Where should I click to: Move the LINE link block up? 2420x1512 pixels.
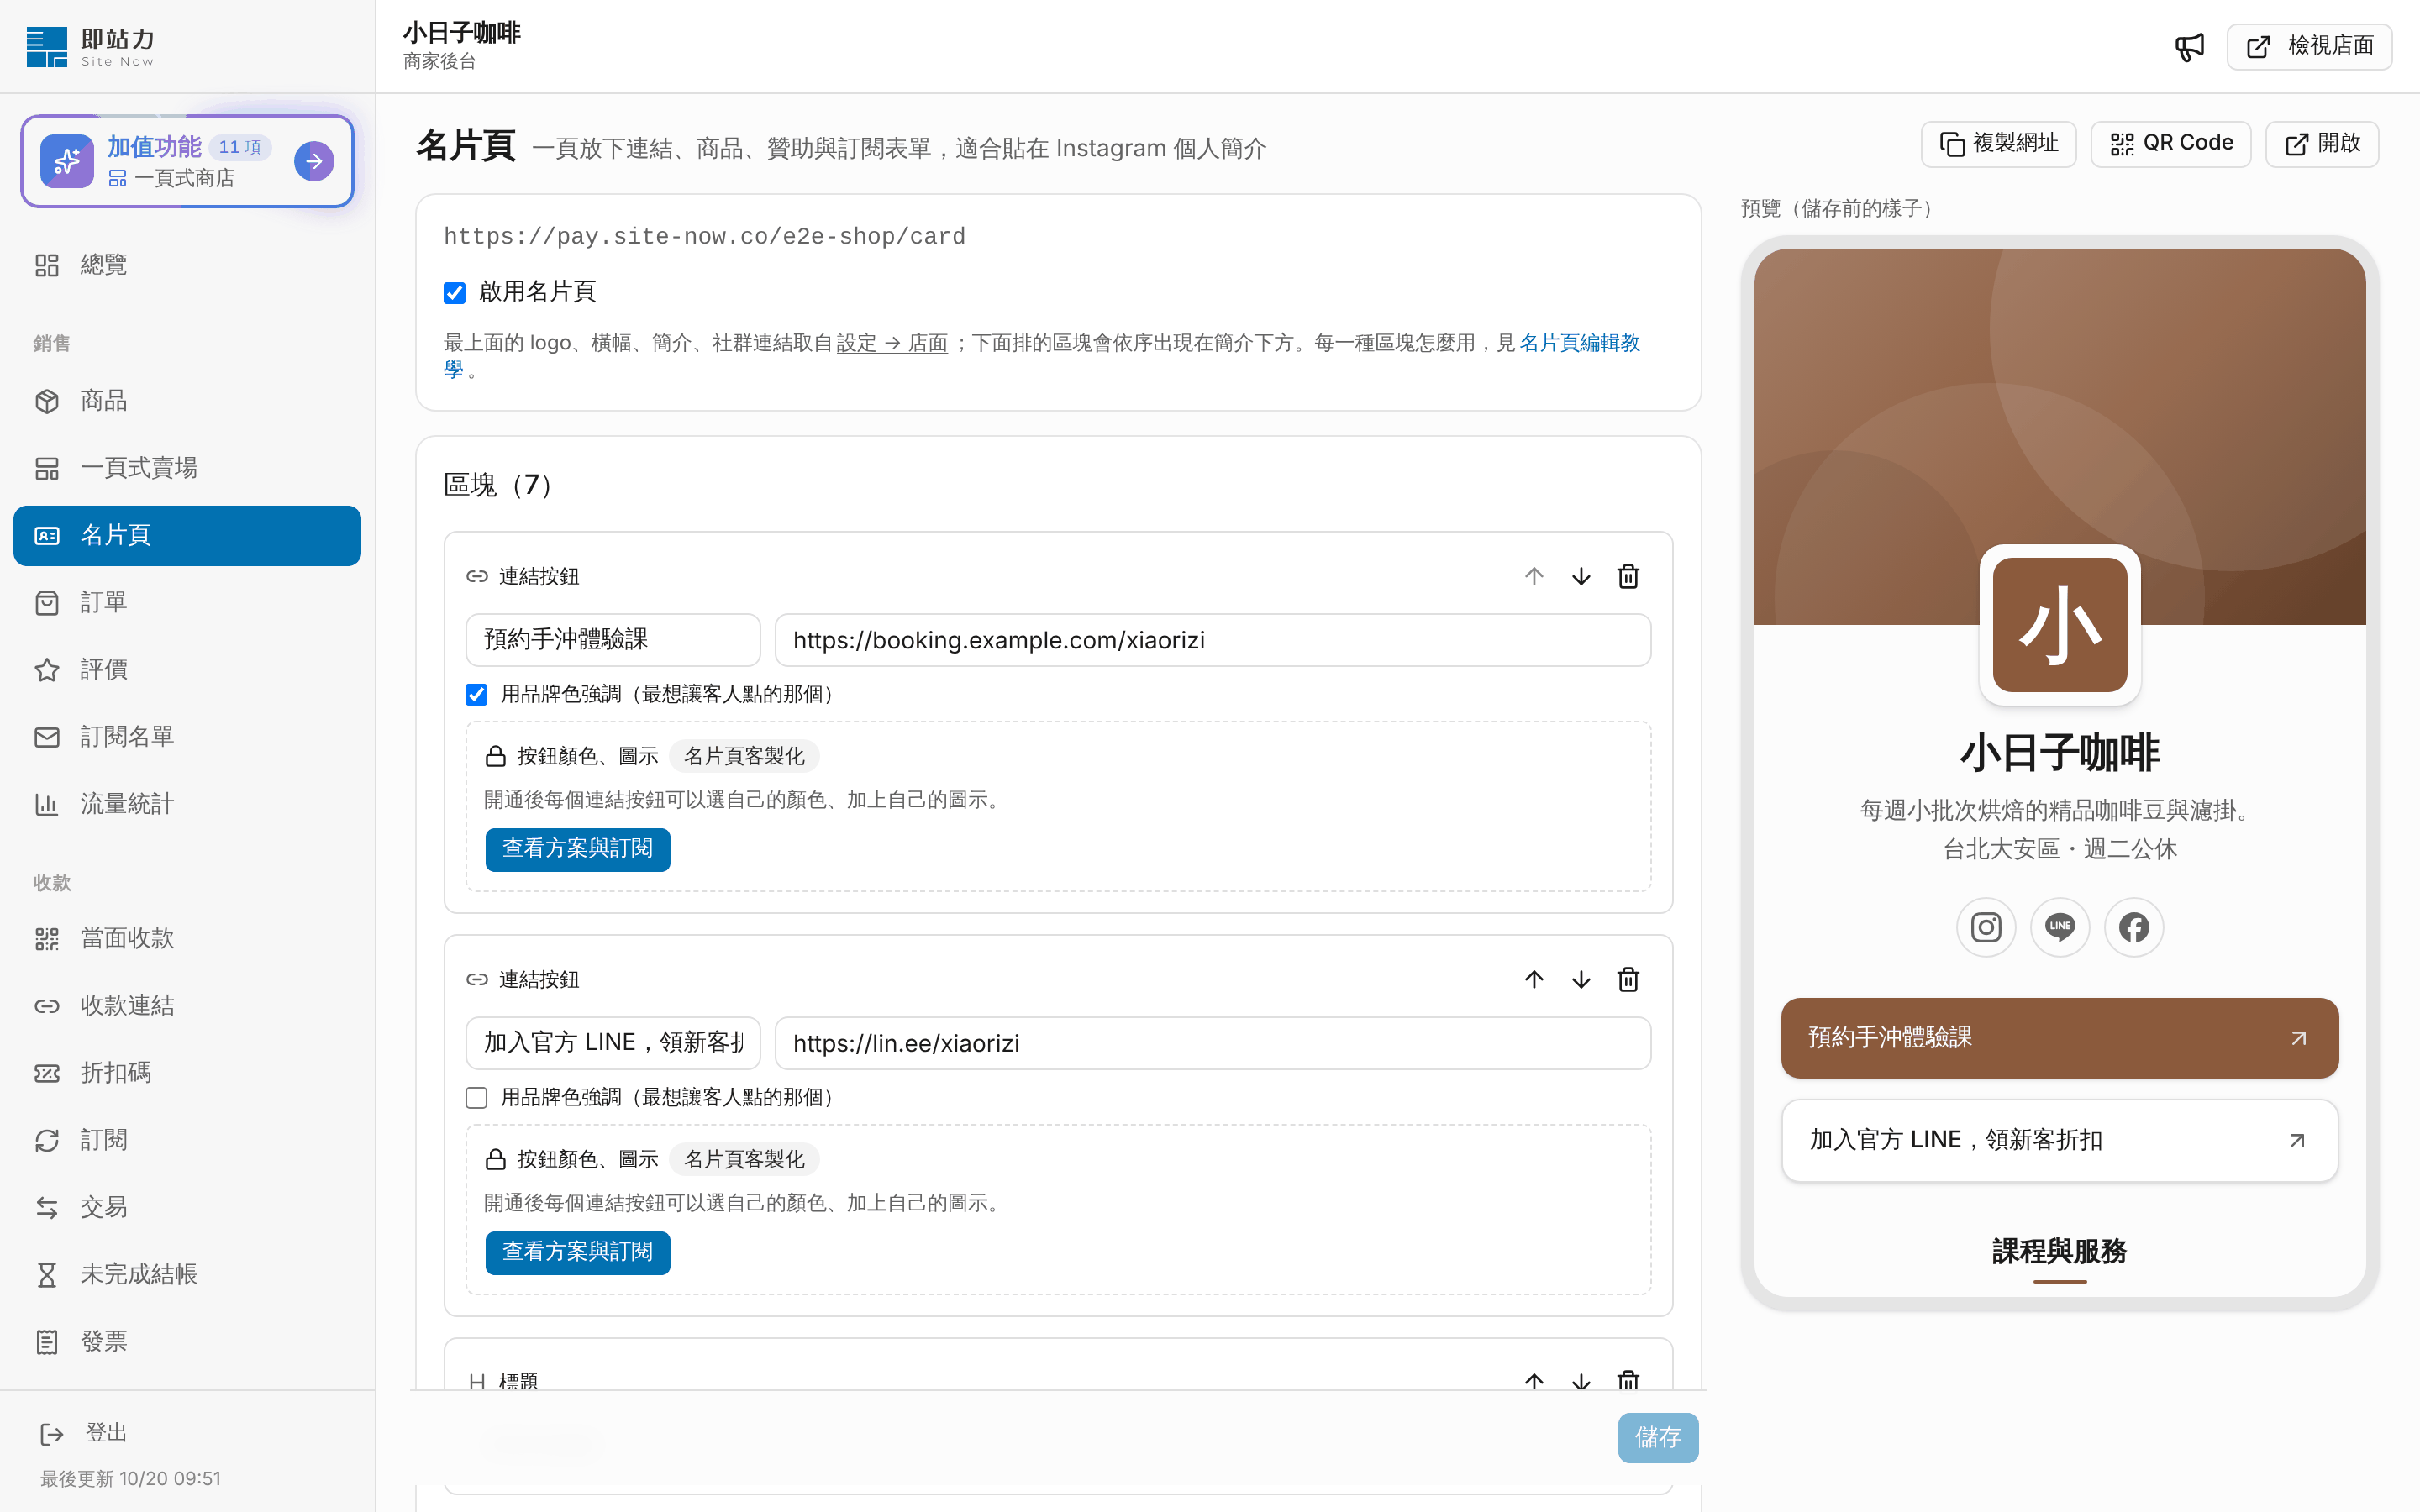point(1534,979)
